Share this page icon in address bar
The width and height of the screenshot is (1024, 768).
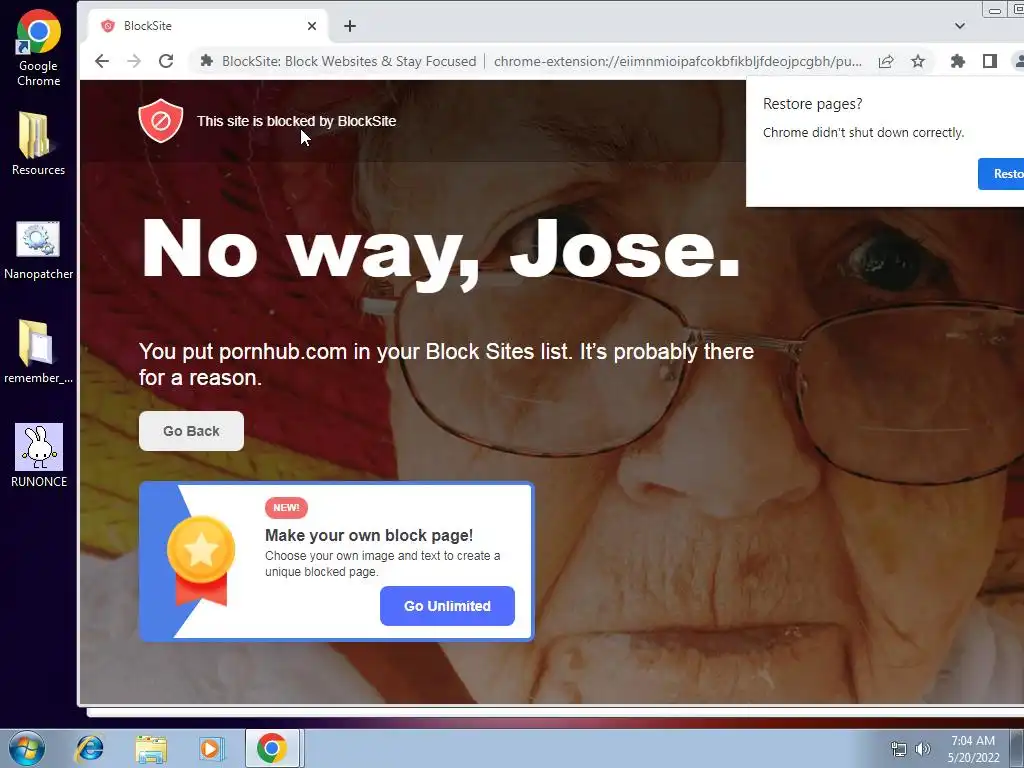tap(886, 61)
